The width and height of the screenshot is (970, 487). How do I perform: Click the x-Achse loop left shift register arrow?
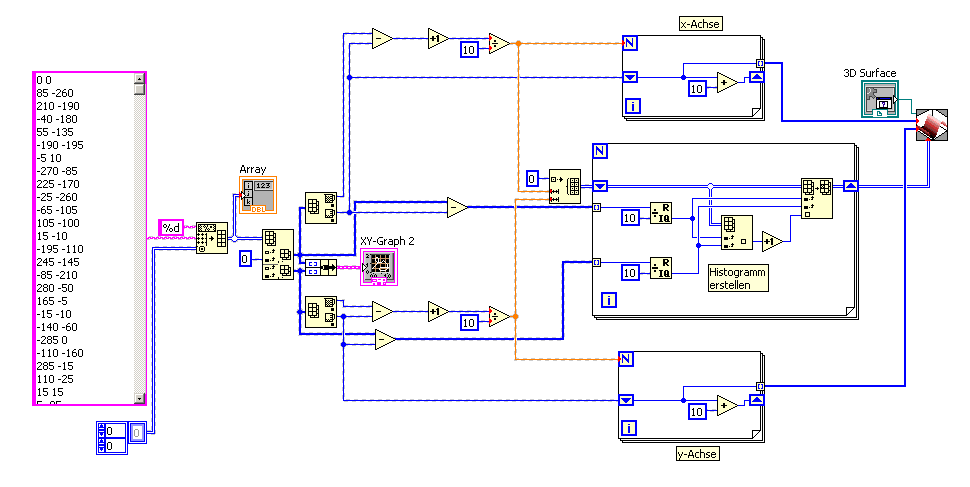630,77
